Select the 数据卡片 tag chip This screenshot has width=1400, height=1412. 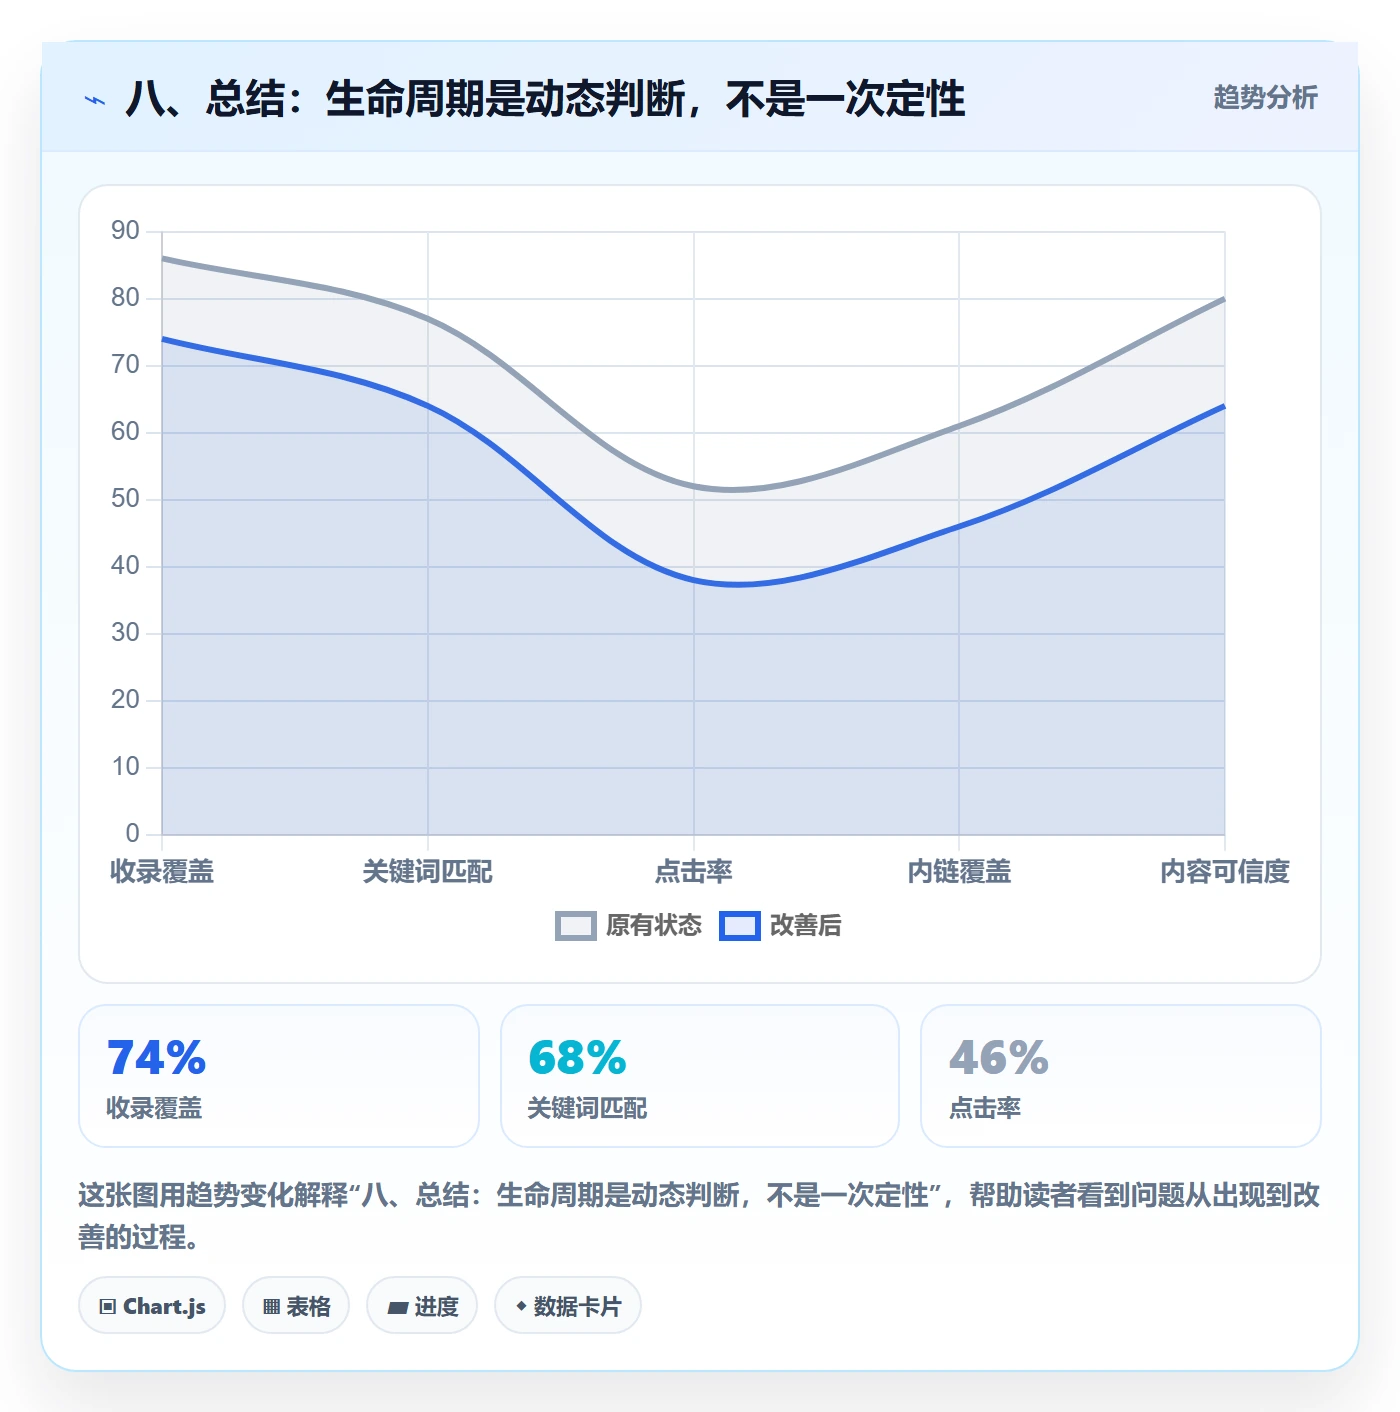568,1306
